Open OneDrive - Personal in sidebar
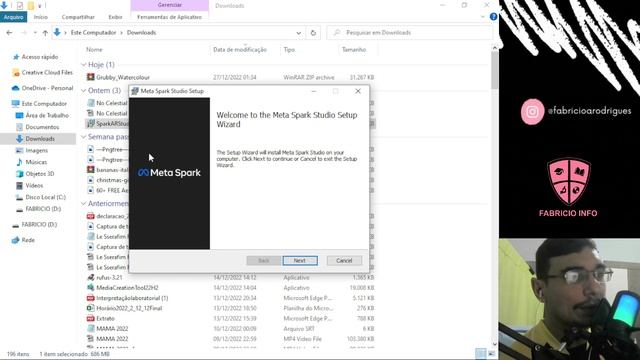The image size is (640, 360). tap(47, 88)
